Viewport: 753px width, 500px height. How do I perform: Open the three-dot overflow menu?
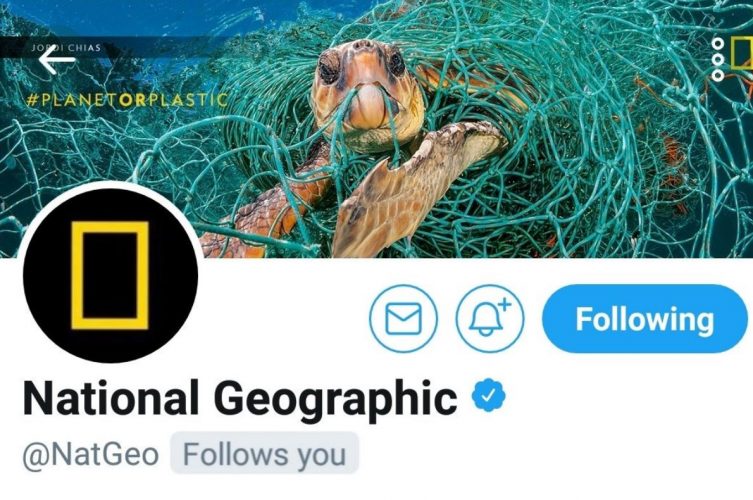pos(718,60)
